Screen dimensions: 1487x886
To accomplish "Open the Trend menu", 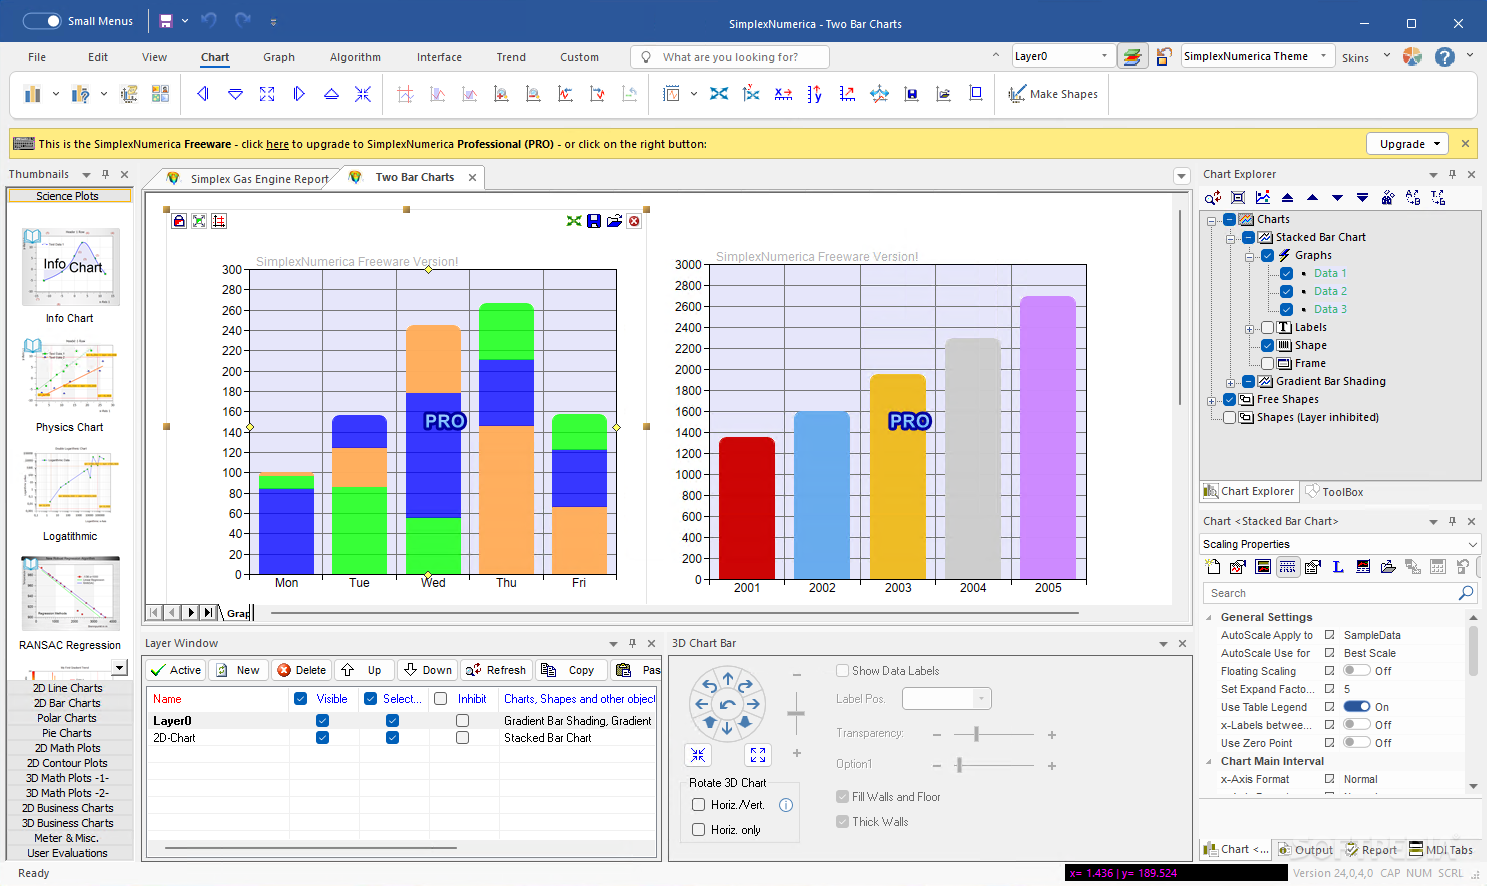I will tap(511, 57).
